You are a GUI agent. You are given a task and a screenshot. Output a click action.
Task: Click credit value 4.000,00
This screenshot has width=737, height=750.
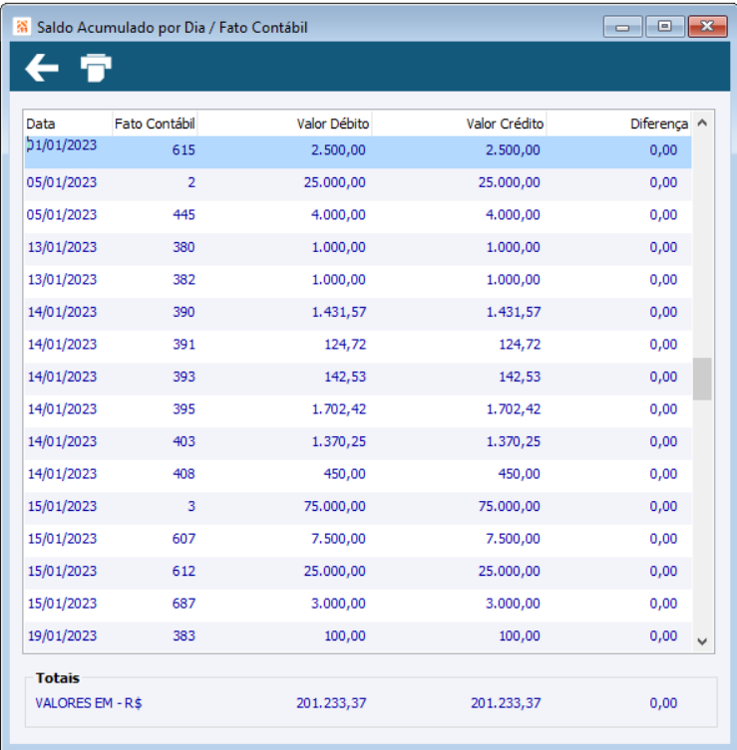coord(513,215)
